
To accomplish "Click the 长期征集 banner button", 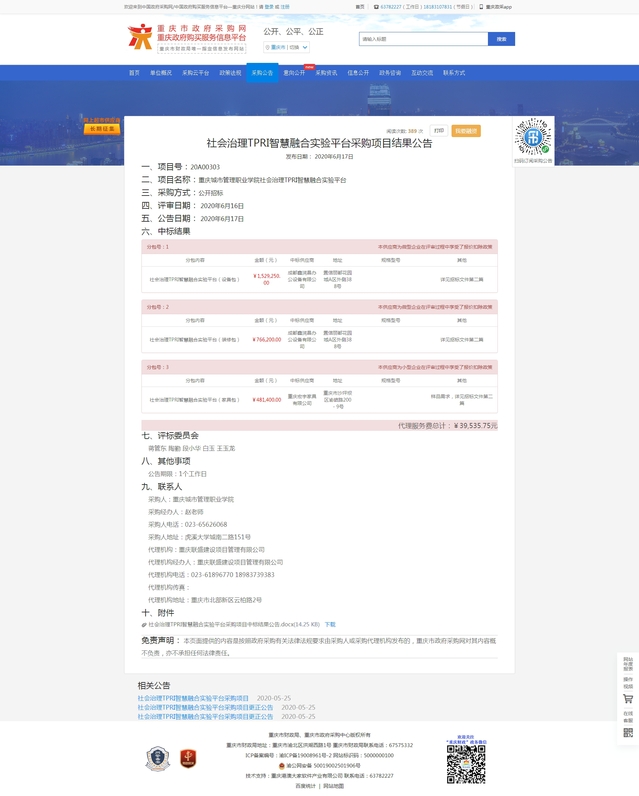I will [102, 129].
